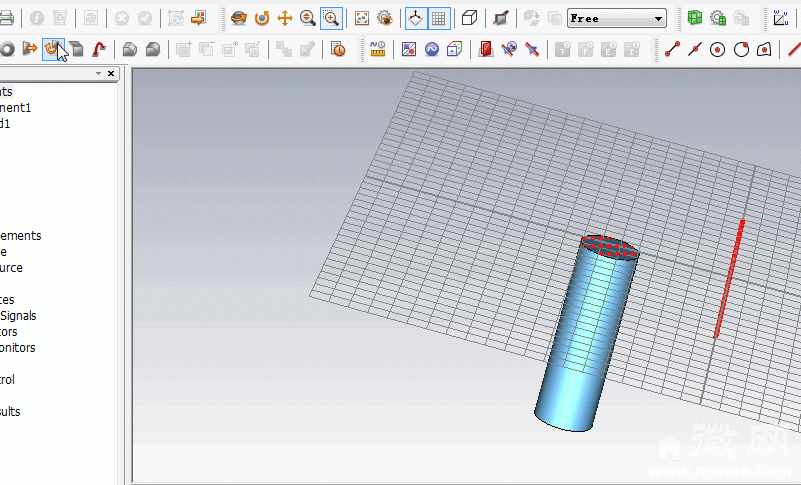Open the Units ruler icon
The width and height of the screenshot is (801, 485).
click(x=378, y=50)
